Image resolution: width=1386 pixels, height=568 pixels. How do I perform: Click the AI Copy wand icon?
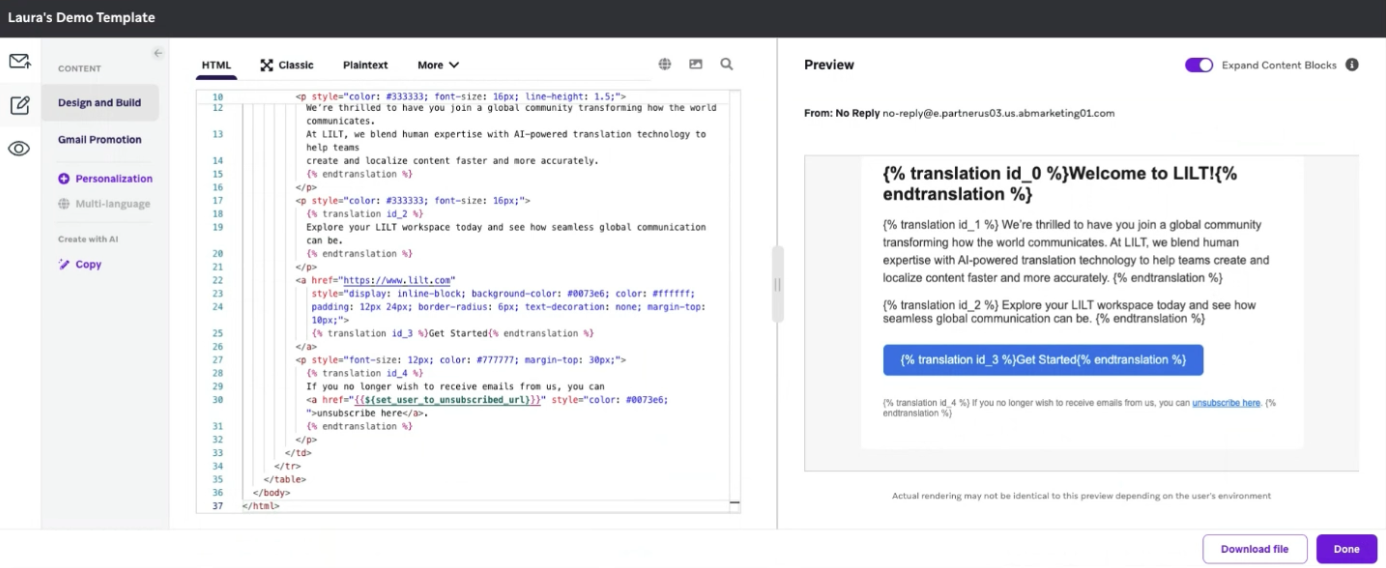point(64,265)
